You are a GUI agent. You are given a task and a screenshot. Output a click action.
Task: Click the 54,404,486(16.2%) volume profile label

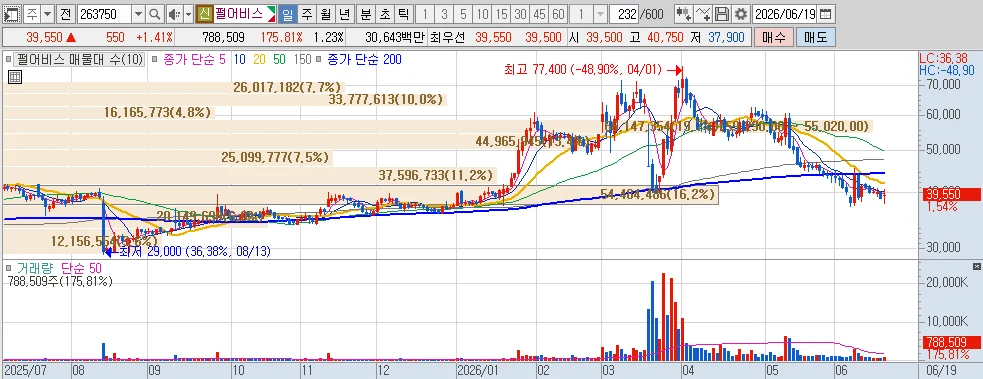tap(657, 195)
